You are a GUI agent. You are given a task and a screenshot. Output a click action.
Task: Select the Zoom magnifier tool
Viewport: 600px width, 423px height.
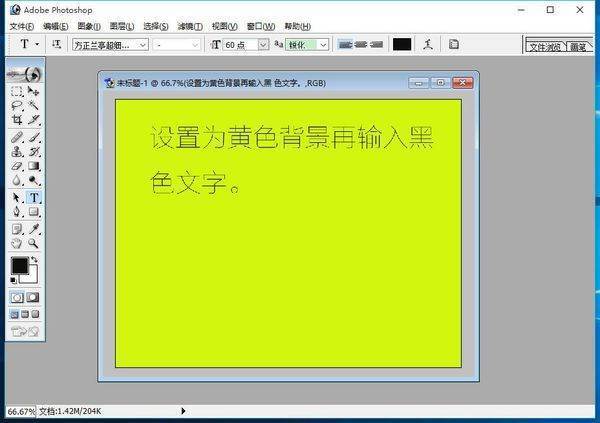[34, 243]
